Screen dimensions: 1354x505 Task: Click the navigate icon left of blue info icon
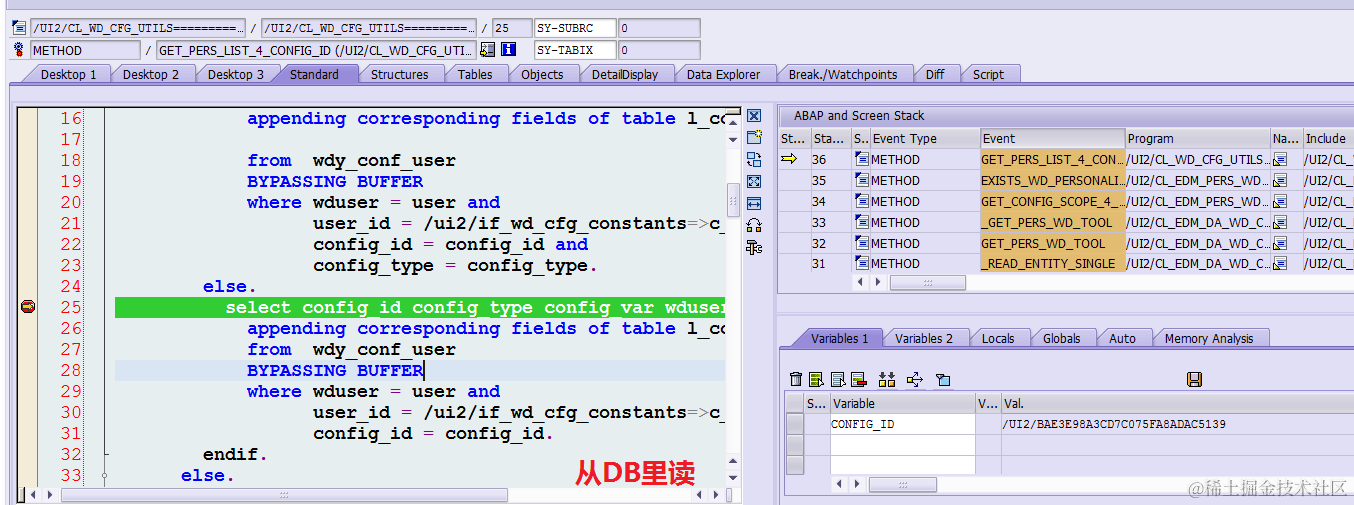[488, 50]
